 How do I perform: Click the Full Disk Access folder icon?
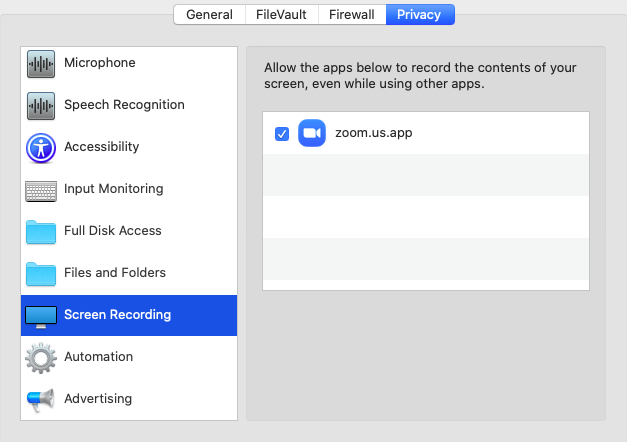coord(41,232)
